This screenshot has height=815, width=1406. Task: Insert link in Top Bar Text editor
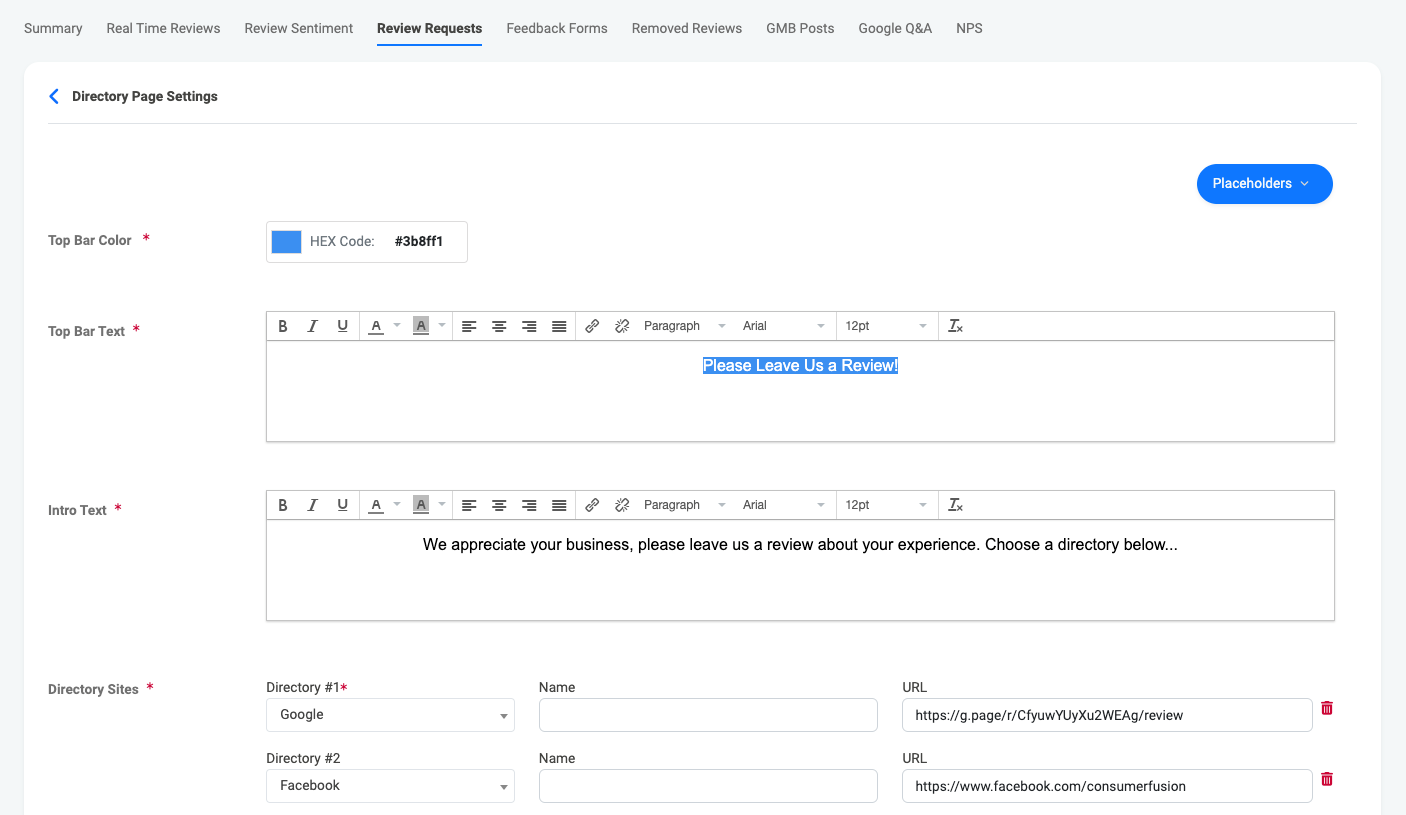[592, 326]
